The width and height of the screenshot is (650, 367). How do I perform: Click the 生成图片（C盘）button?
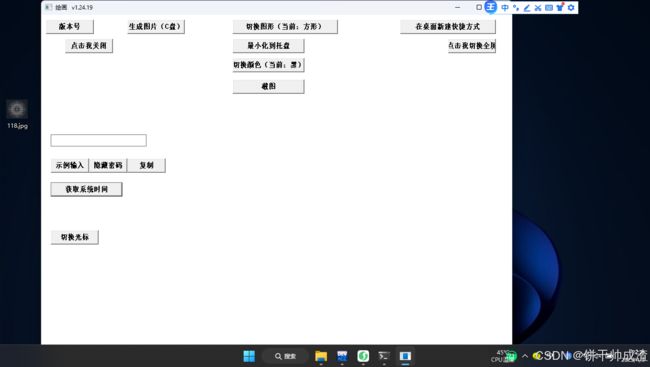click(x=156, y=27)
